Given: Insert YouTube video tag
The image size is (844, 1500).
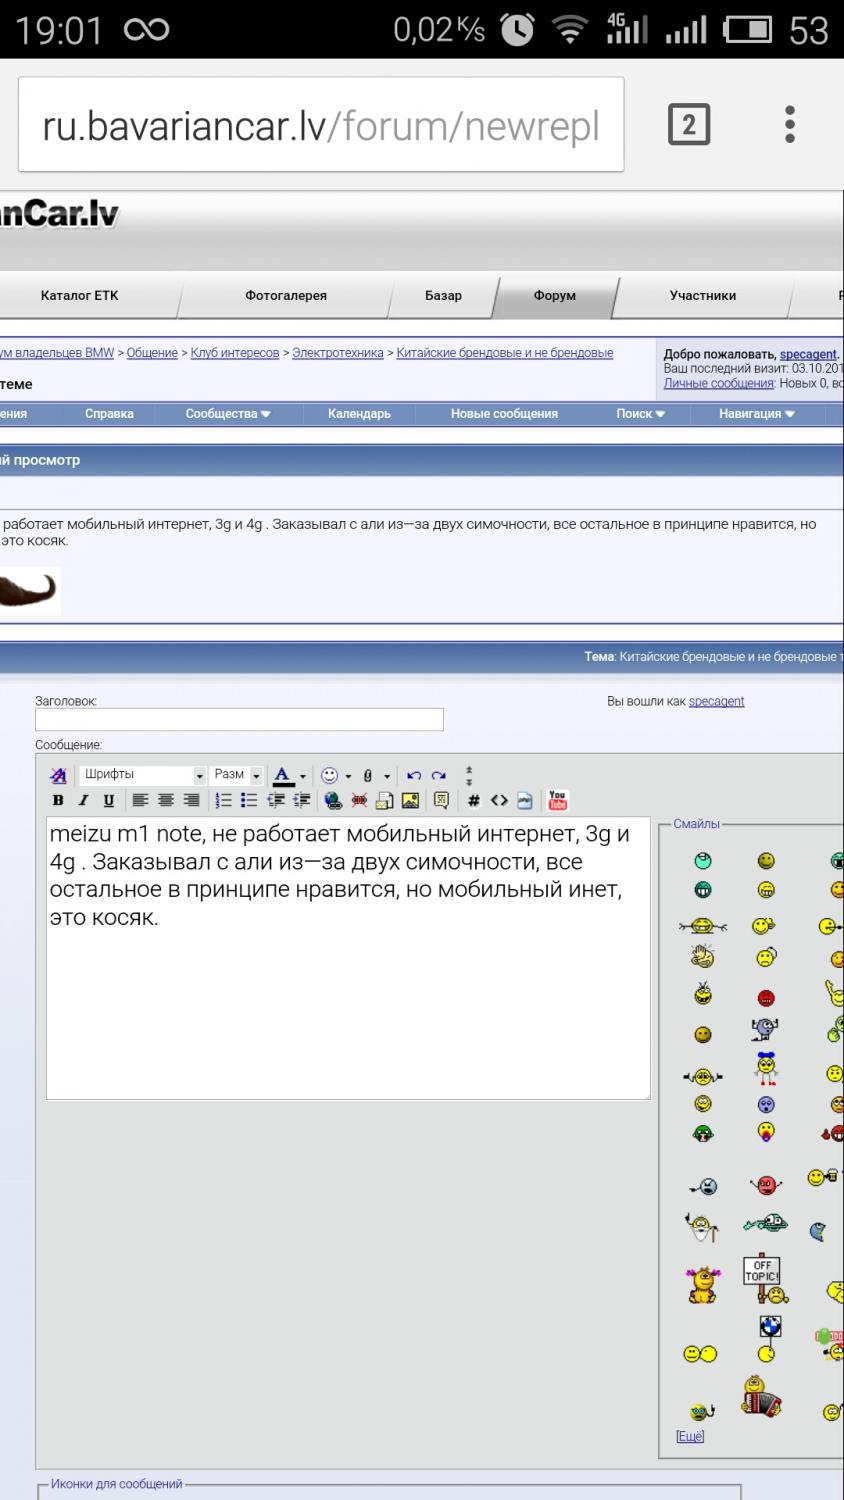Looking at the screenshot, I should (558, 800).
